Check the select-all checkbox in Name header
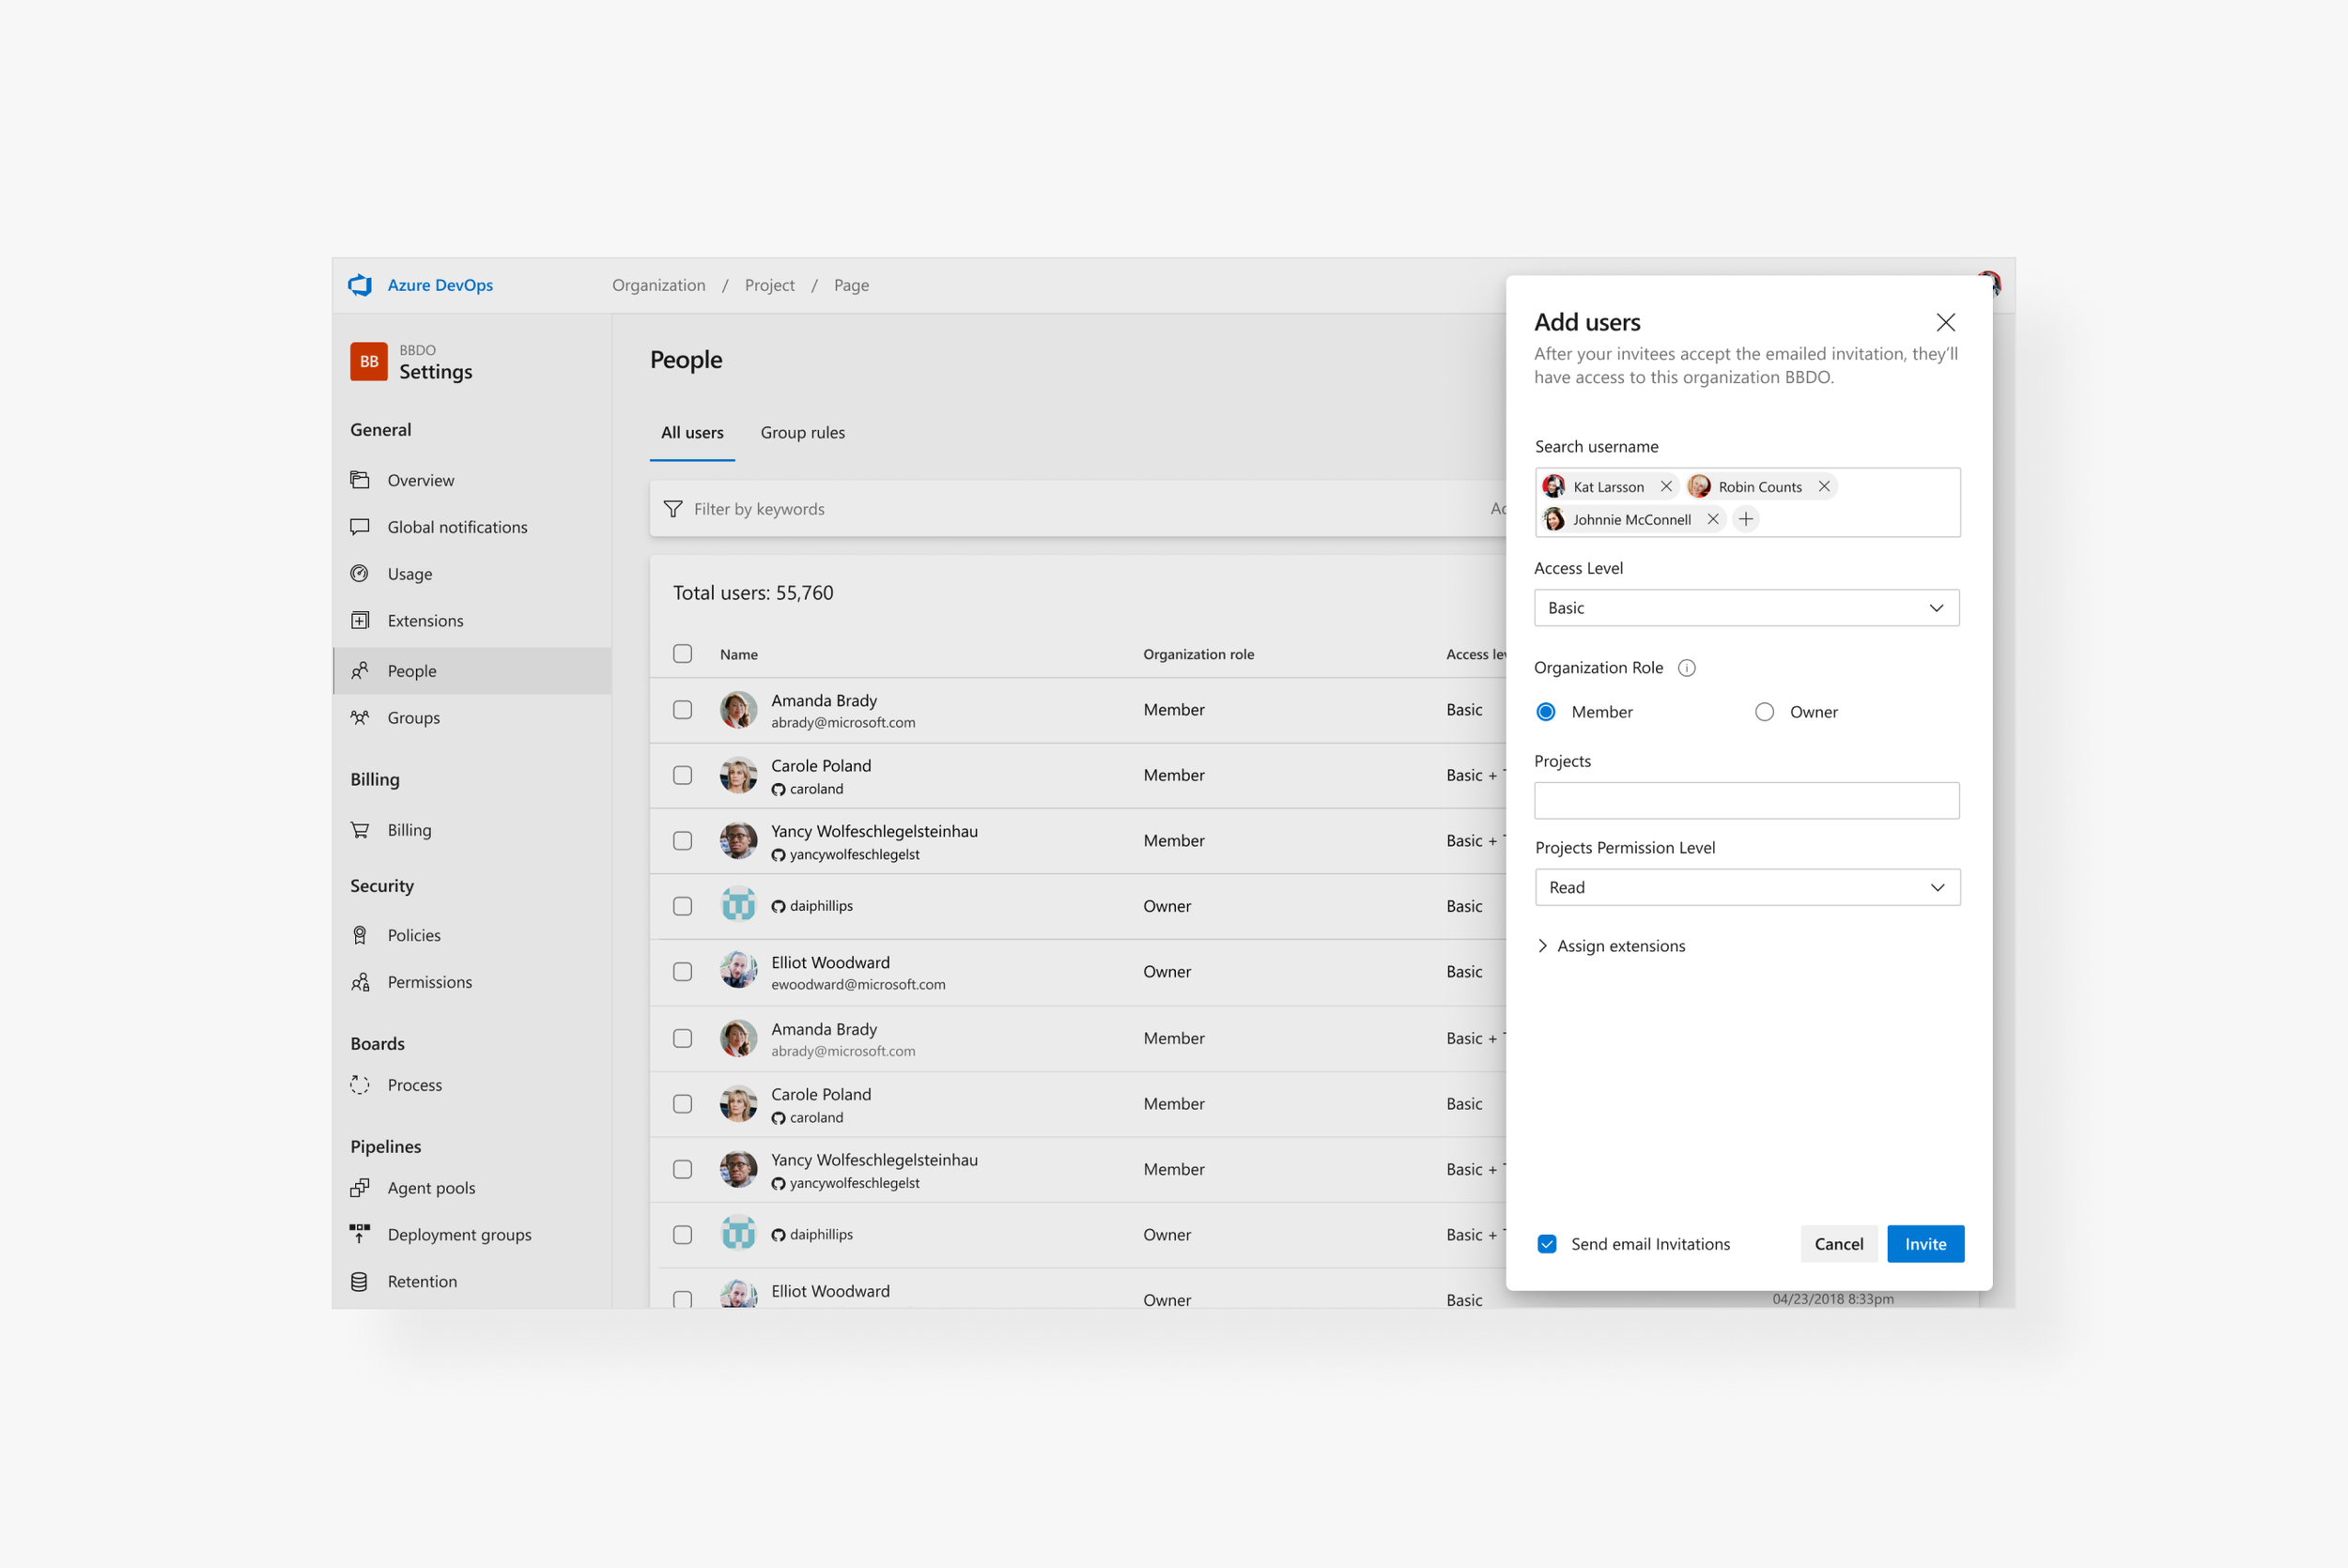 coord(683,654)
